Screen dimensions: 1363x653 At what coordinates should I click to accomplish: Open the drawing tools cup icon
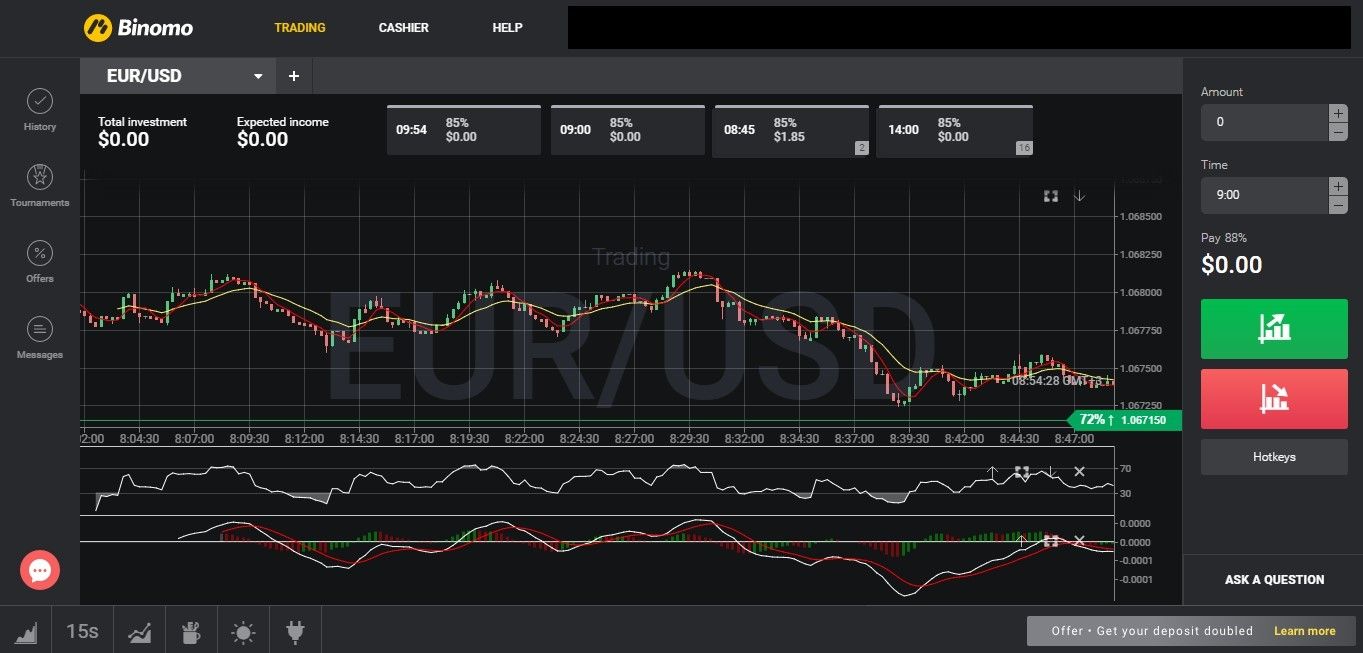(192, 632)
